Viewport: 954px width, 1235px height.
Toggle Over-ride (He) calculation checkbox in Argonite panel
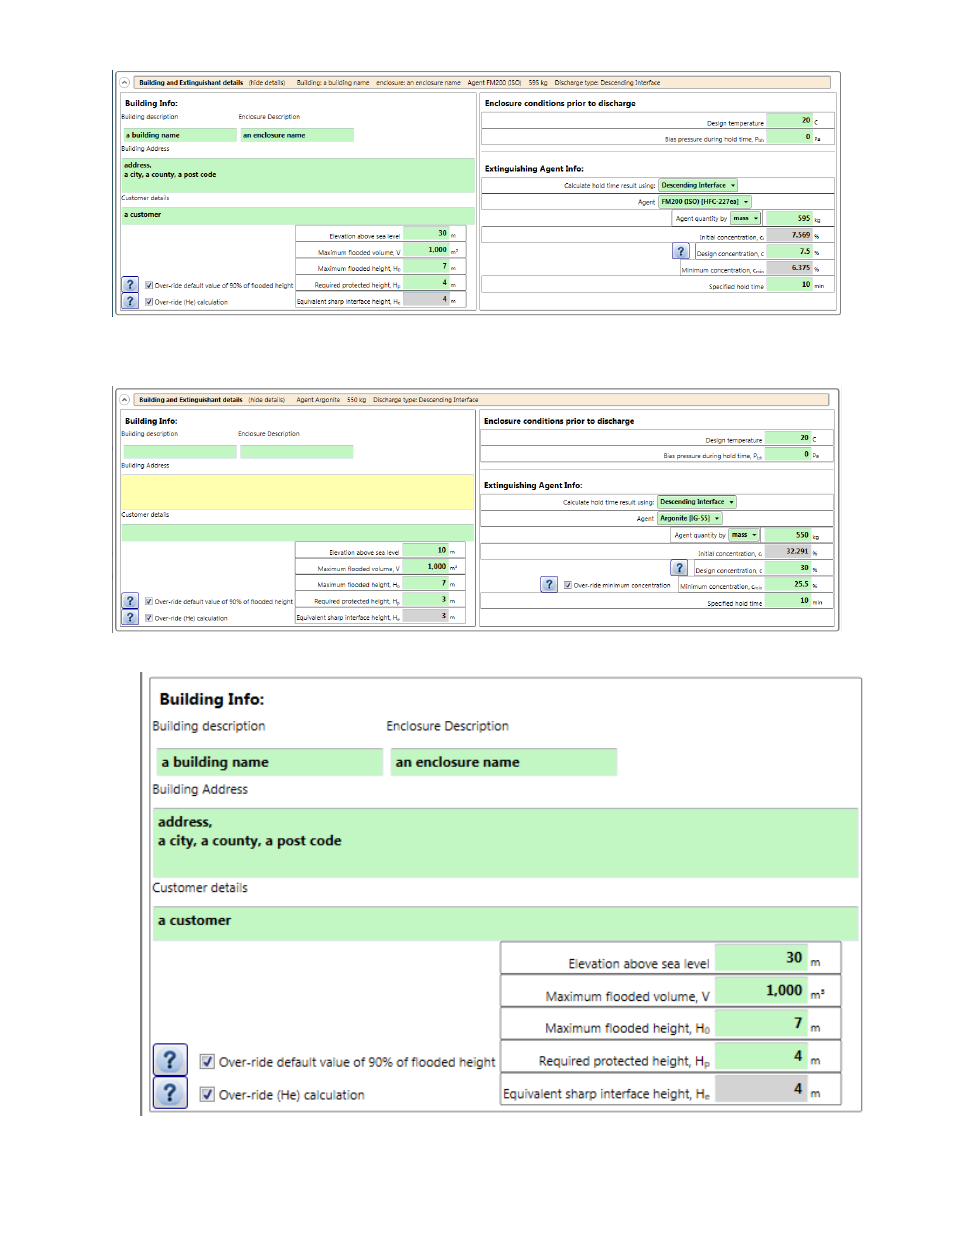[149, 618]
